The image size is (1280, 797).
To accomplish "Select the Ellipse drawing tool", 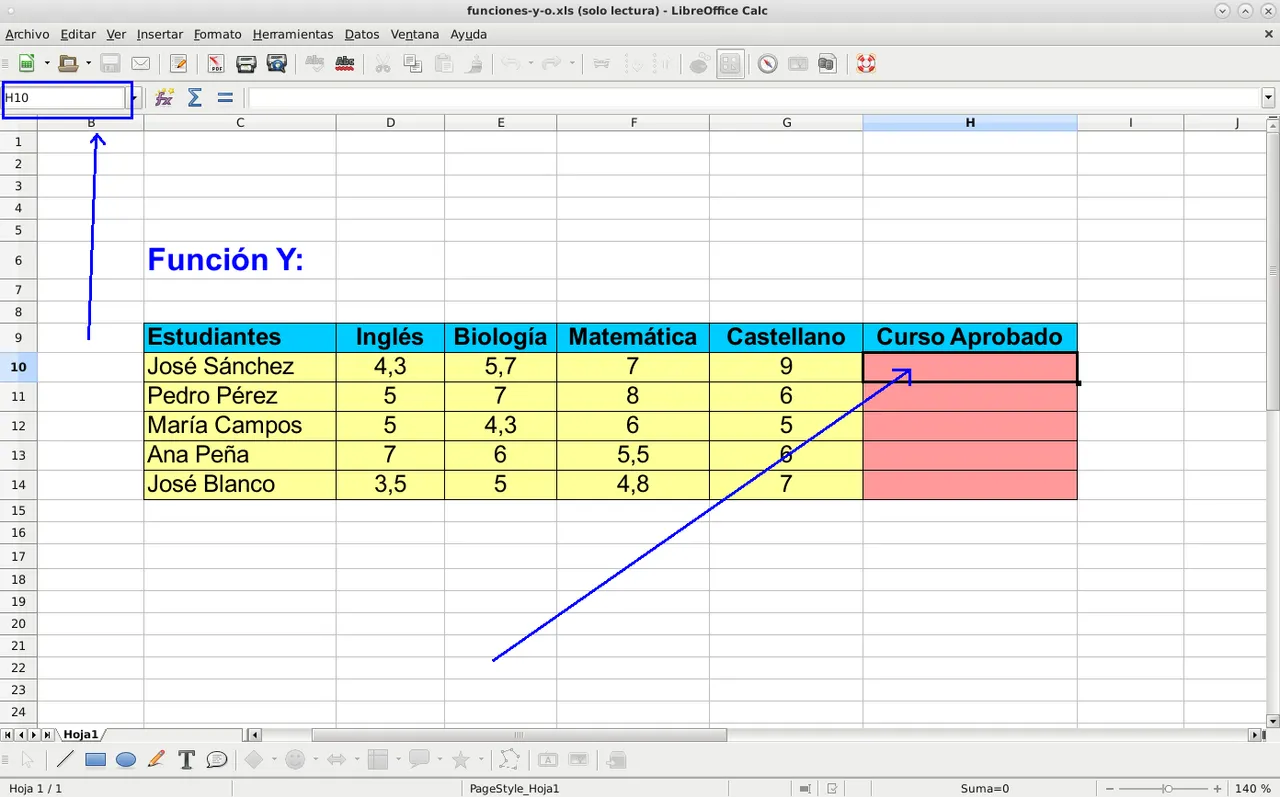I will tap(126, 760).
